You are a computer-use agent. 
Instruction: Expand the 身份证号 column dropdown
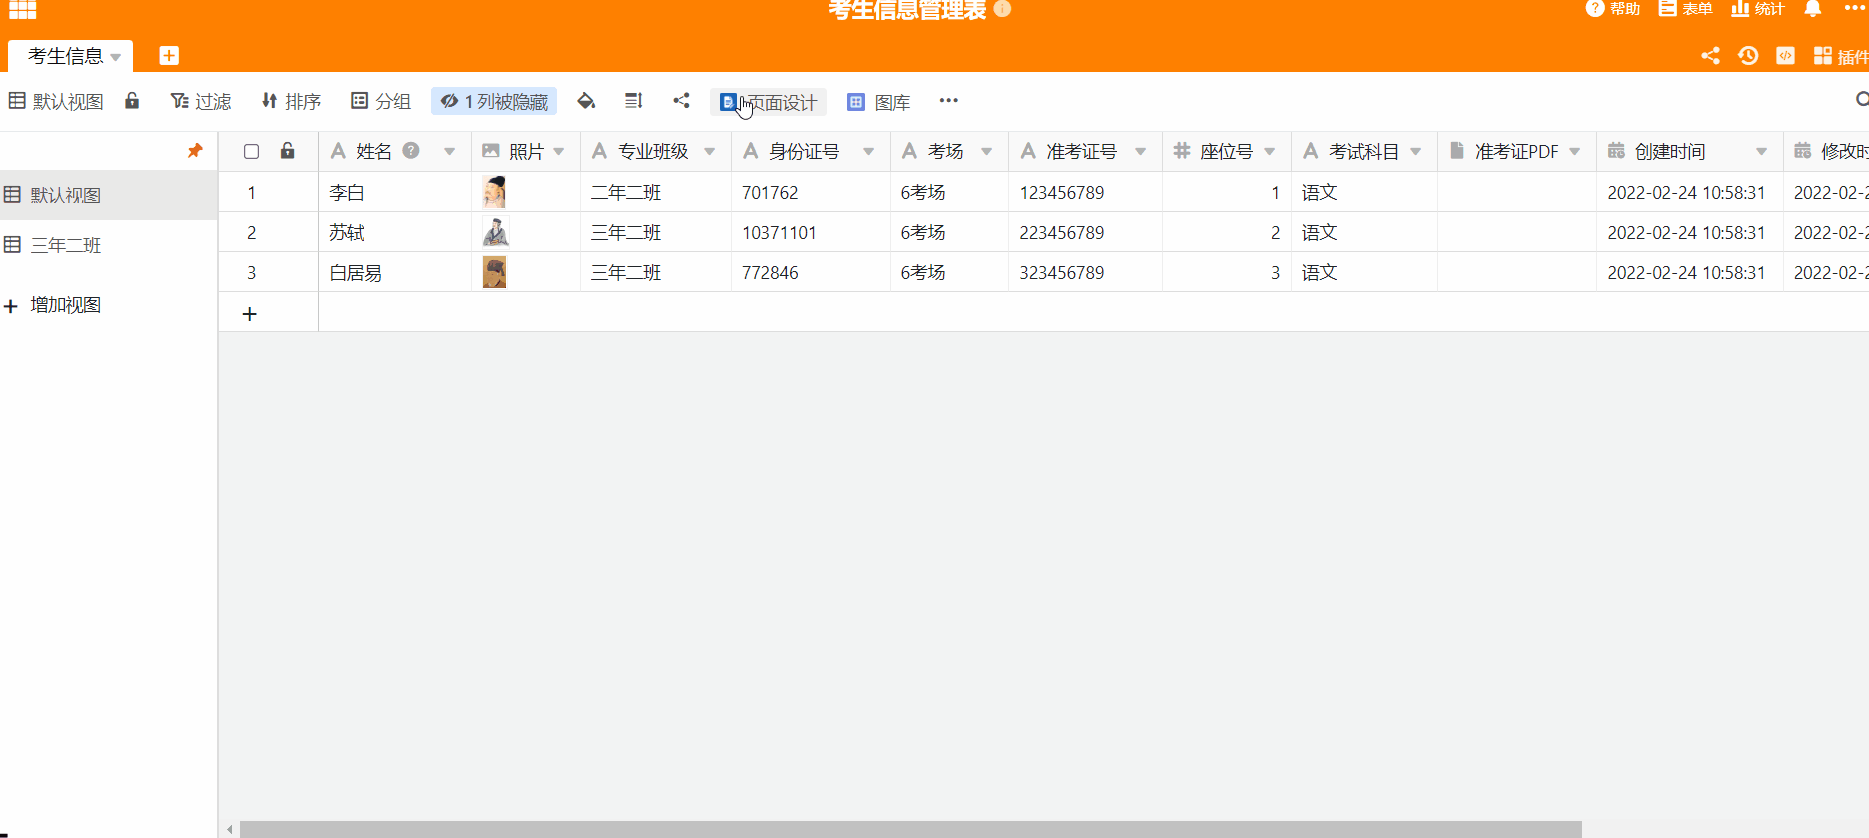tap(869, 152)
